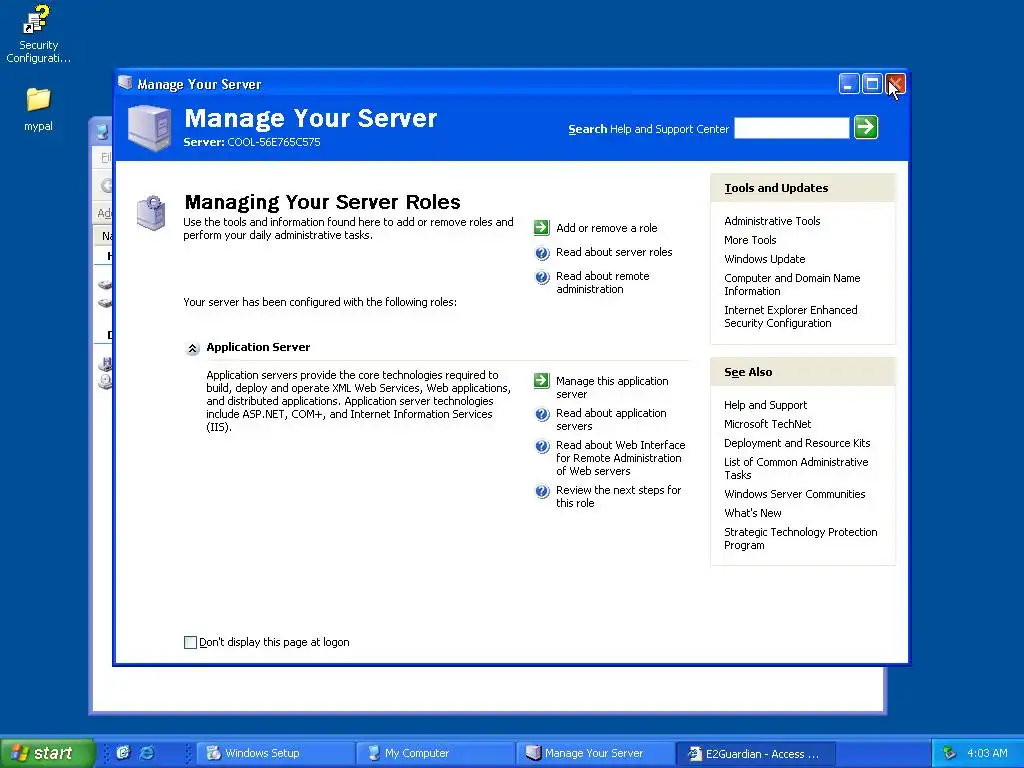Open Read about application servers link
This screenshot has width=1024, height=768.
[x=611, y=419]
